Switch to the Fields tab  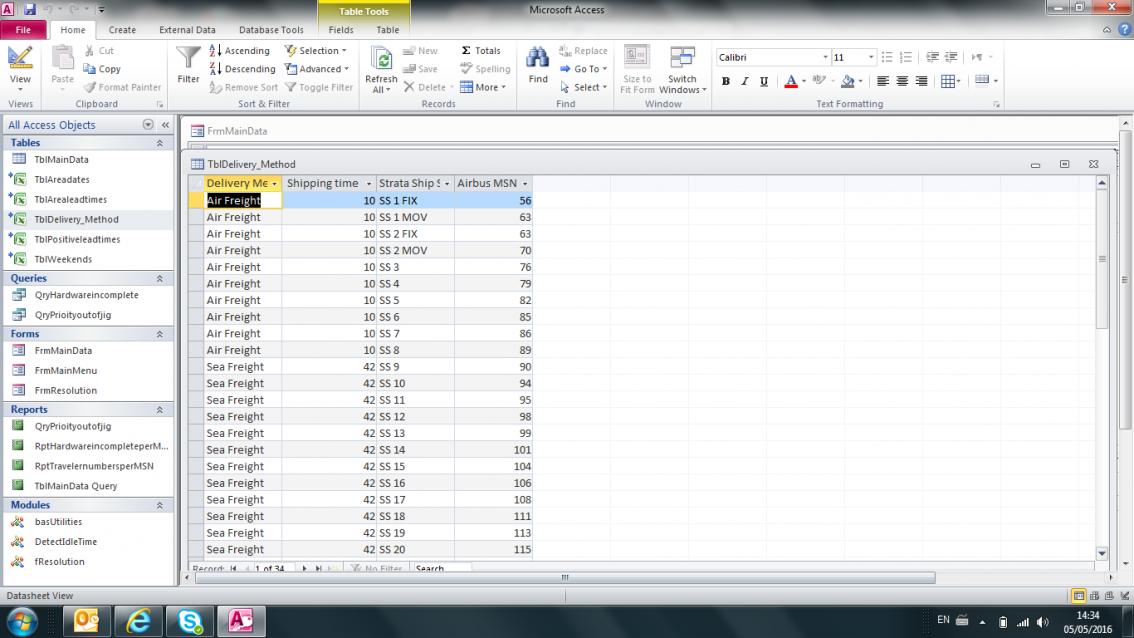click(341, 30)
